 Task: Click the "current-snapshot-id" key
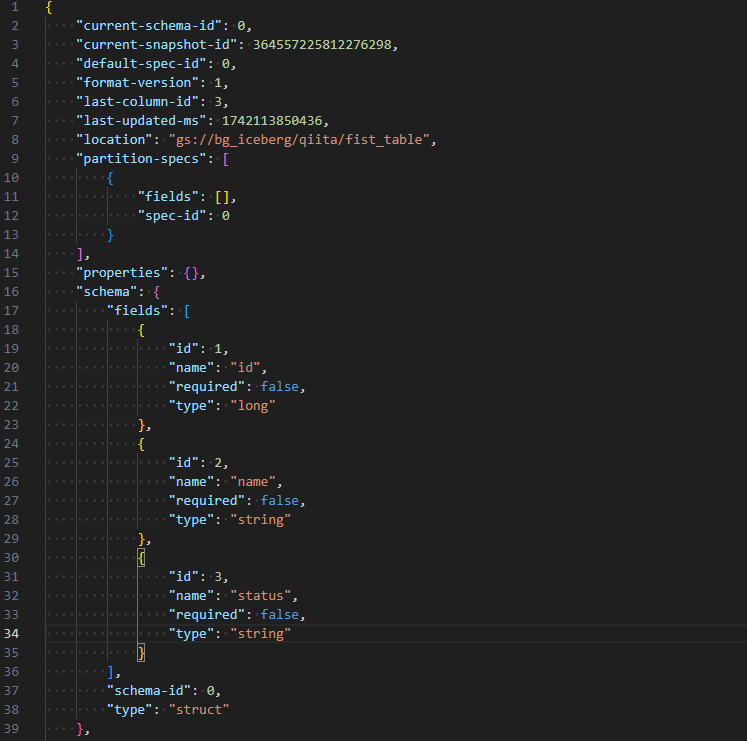pyautogui.click(x=157, y=44)
